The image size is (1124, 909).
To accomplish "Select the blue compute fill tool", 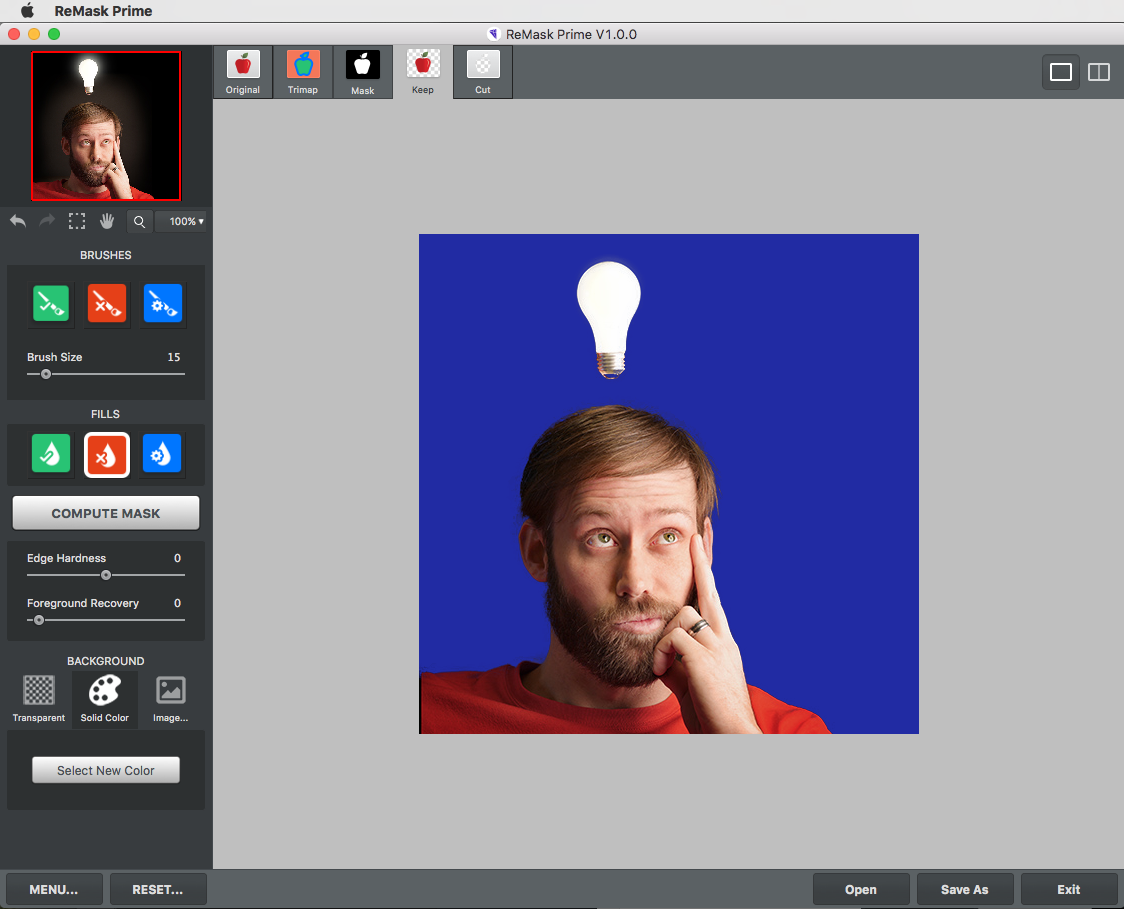I will (x=162, y=453).
